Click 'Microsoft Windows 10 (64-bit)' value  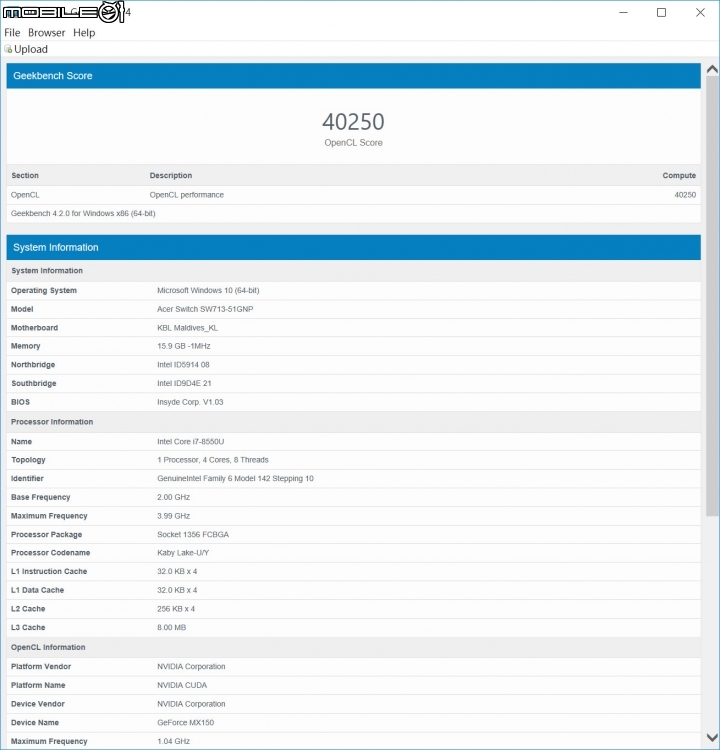click(x=208, y=290)
